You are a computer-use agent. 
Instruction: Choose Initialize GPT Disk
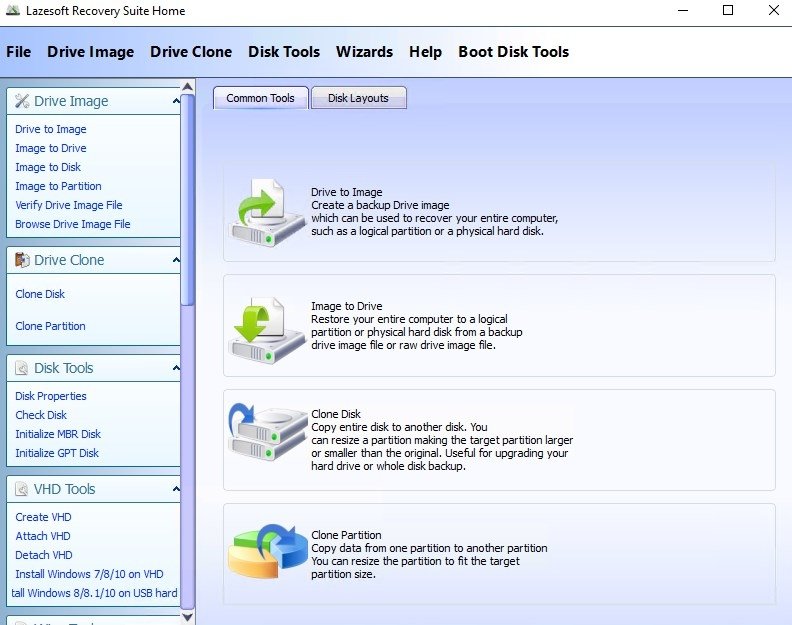pos(57,453)
